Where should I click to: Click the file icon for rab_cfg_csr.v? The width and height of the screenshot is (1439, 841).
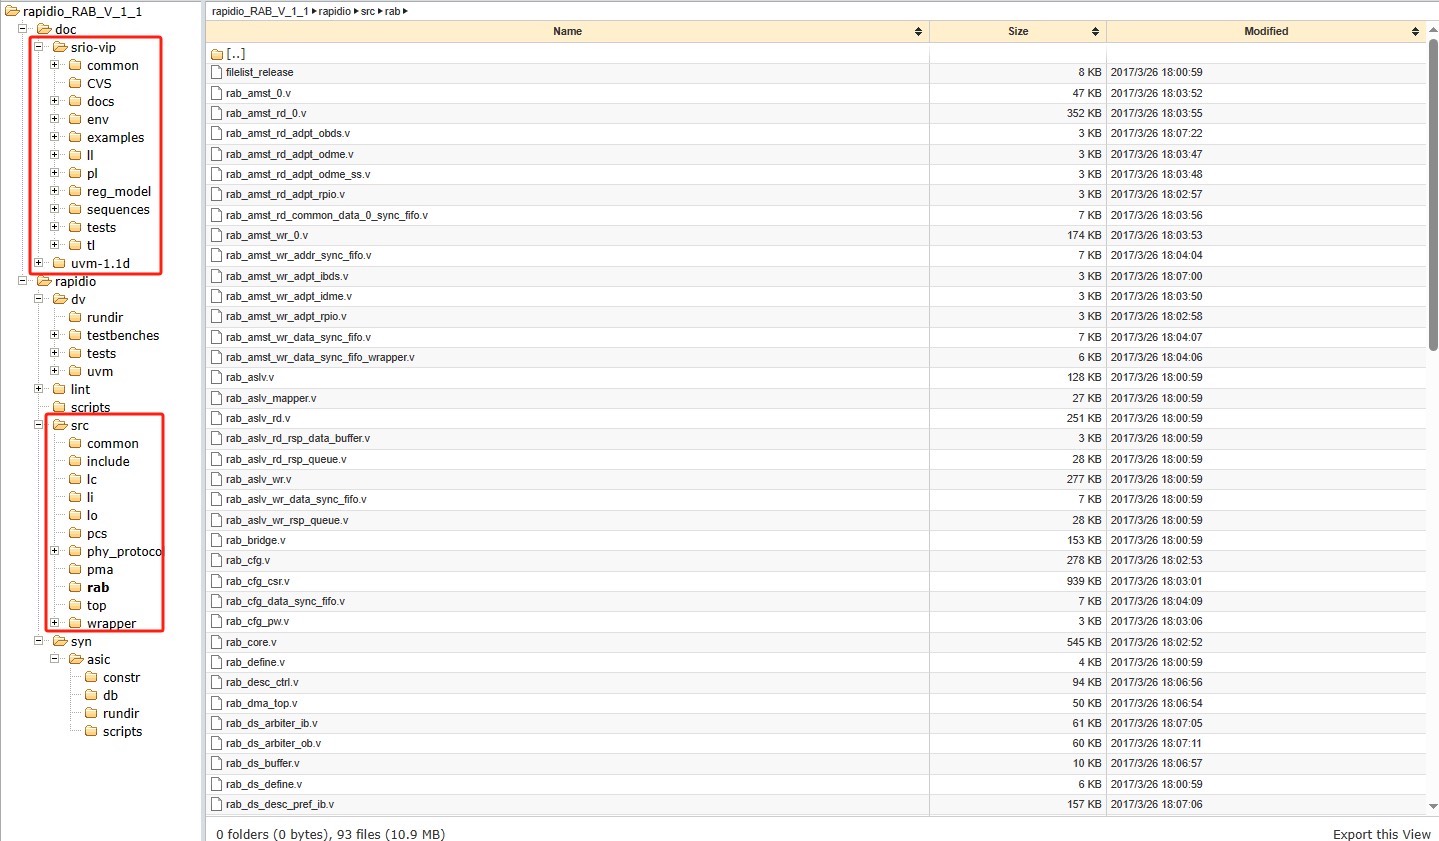(x=217, y=581)
